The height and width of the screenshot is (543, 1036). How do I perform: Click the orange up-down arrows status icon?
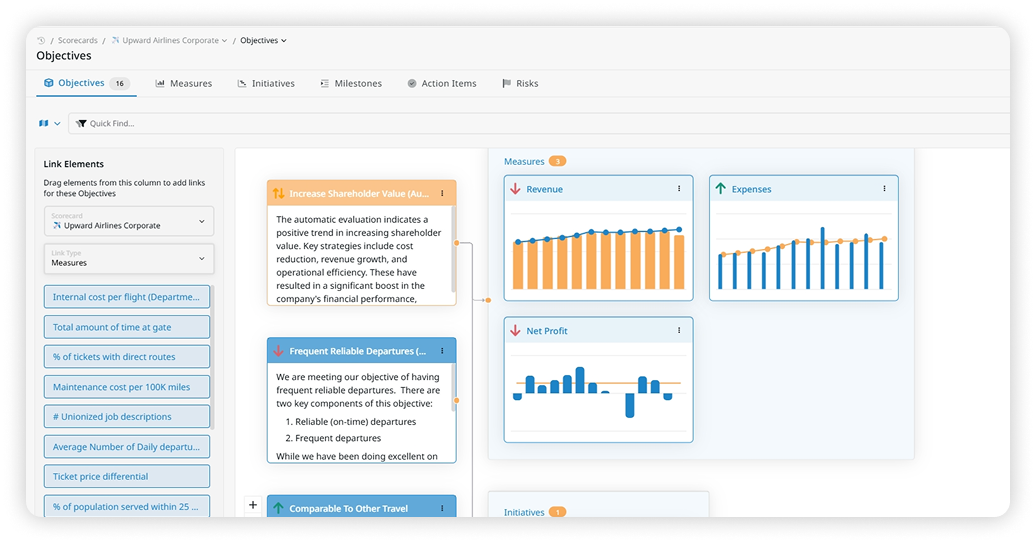coord(278,194)
